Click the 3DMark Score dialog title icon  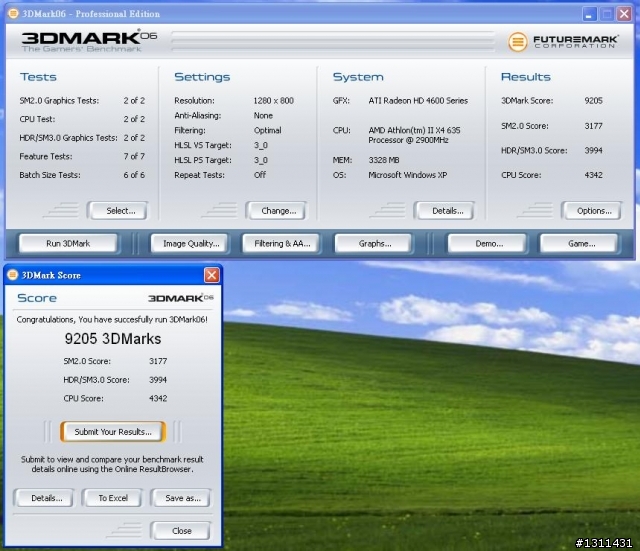coord(13,275)
